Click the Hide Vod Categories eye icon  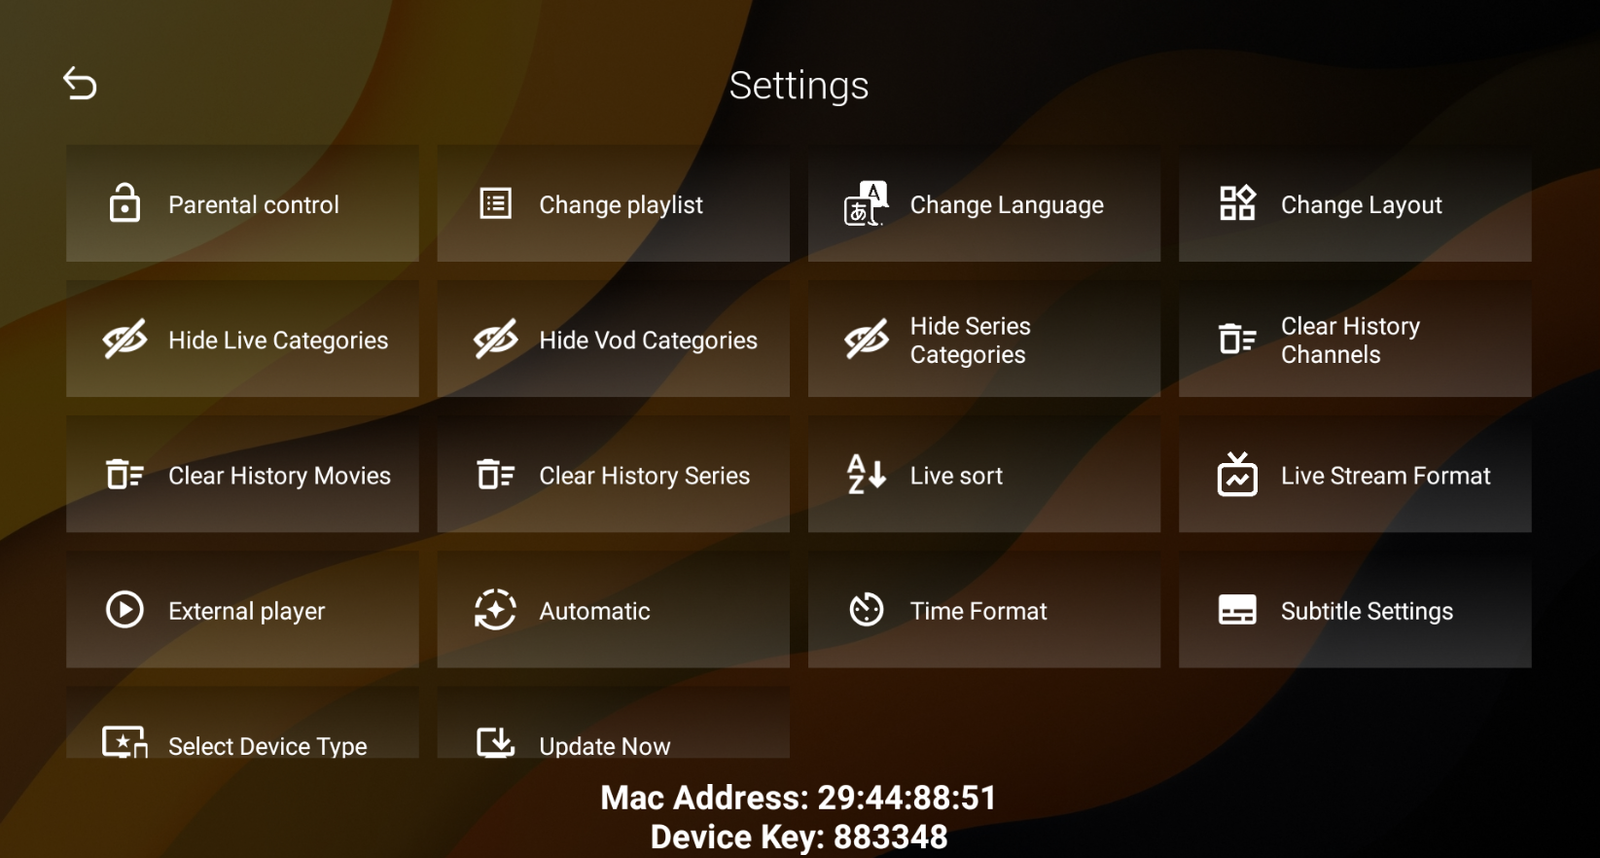[x=495, y=339]
